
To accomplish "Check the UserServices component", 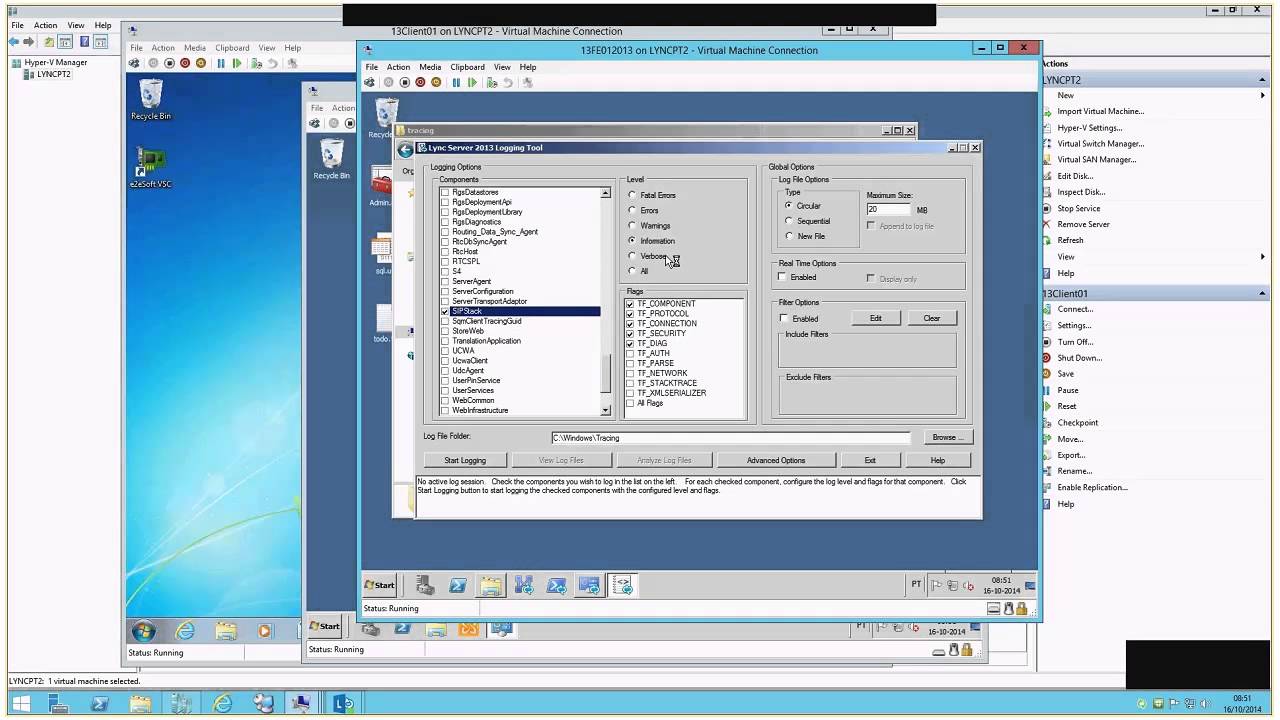I will click(x=445, y=390).
